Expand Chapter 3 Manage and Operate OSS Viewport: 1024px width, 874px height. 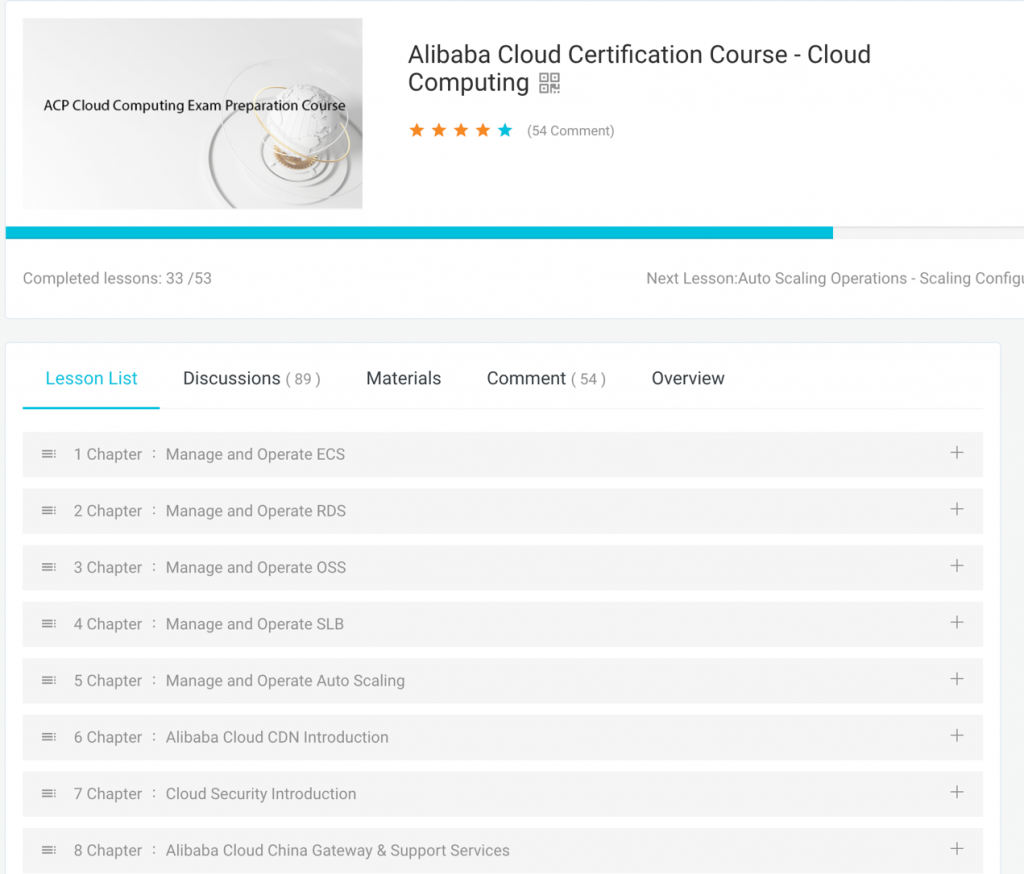[x=957, y=566]
